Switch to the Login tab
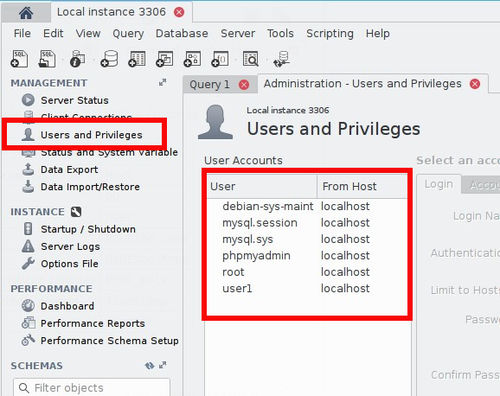The image size is (500, 396). tap(439, 184)
